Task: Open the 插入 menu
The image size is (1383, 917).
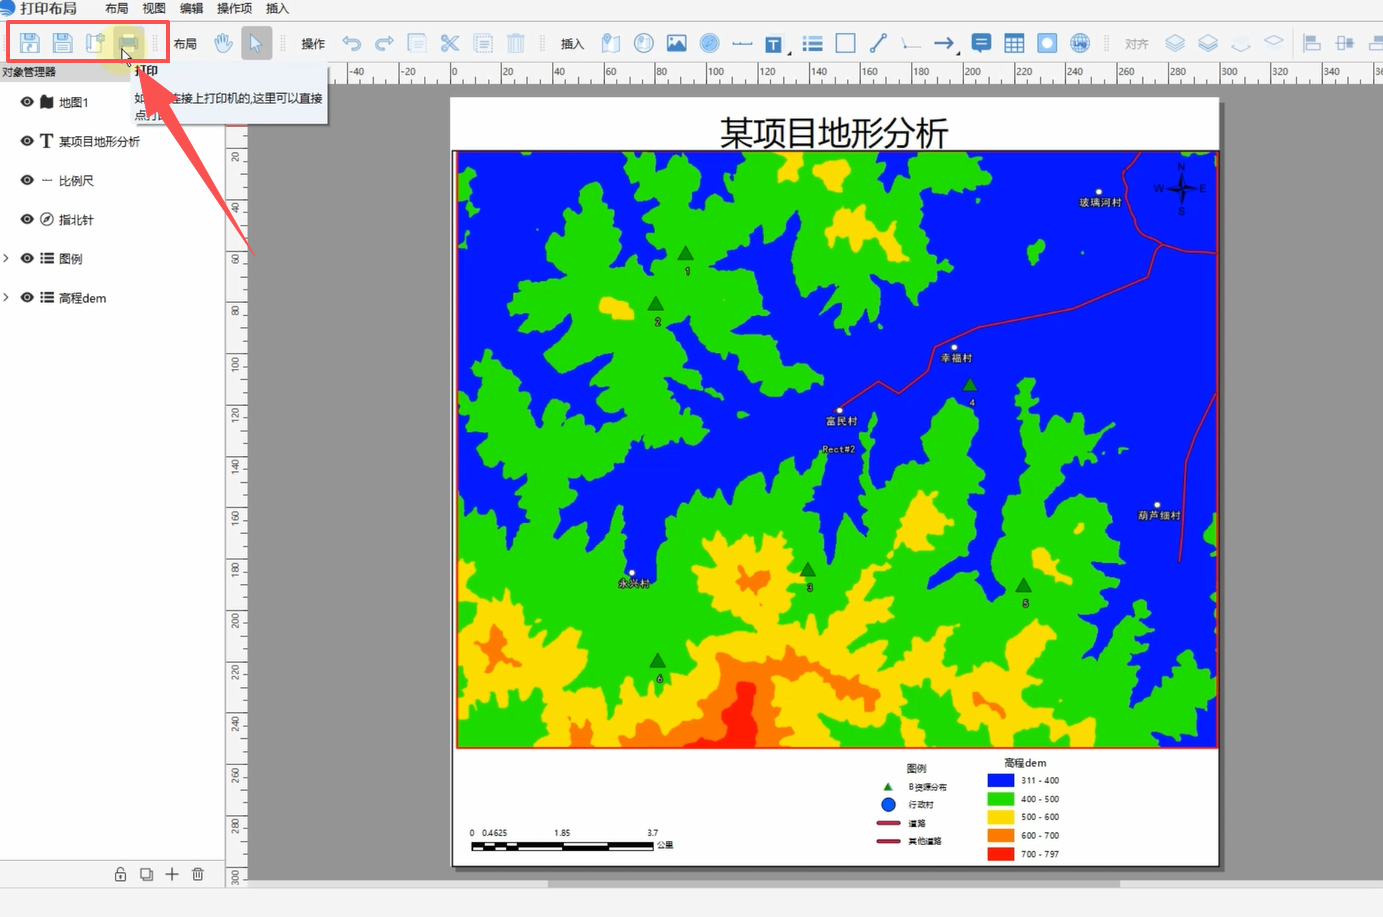Action: click(x=277, y=9)
